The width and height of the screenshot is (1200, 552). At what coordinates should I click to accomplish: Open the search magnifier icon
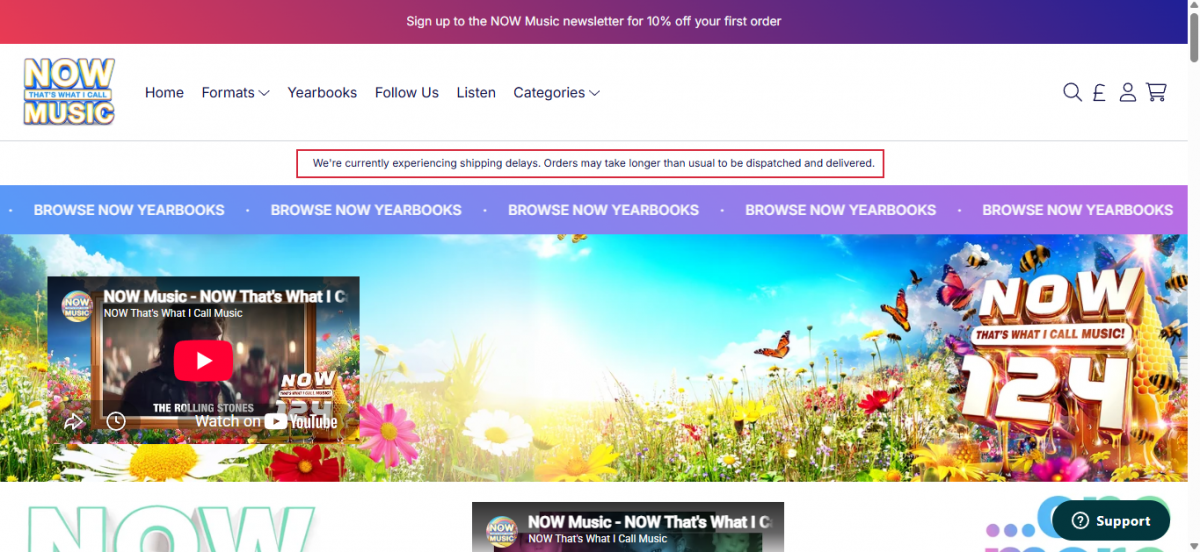1072,92
